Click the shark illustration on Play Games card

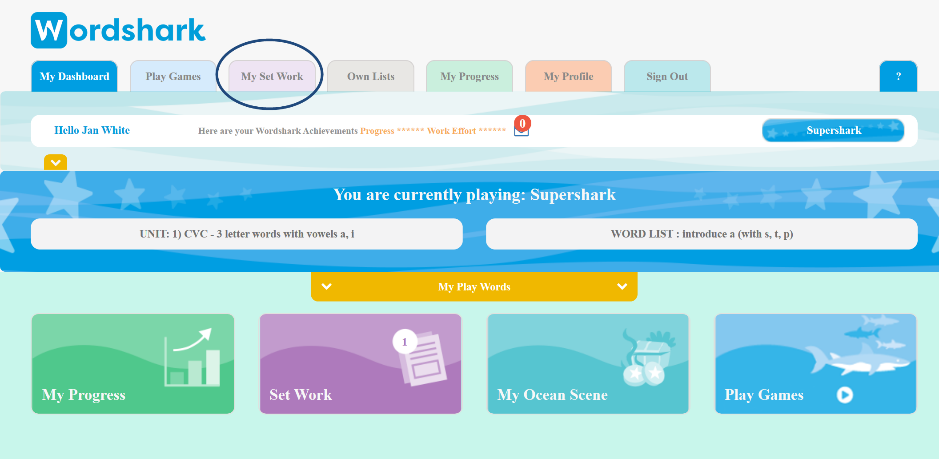pyautogui.click(x=858, y=358)
